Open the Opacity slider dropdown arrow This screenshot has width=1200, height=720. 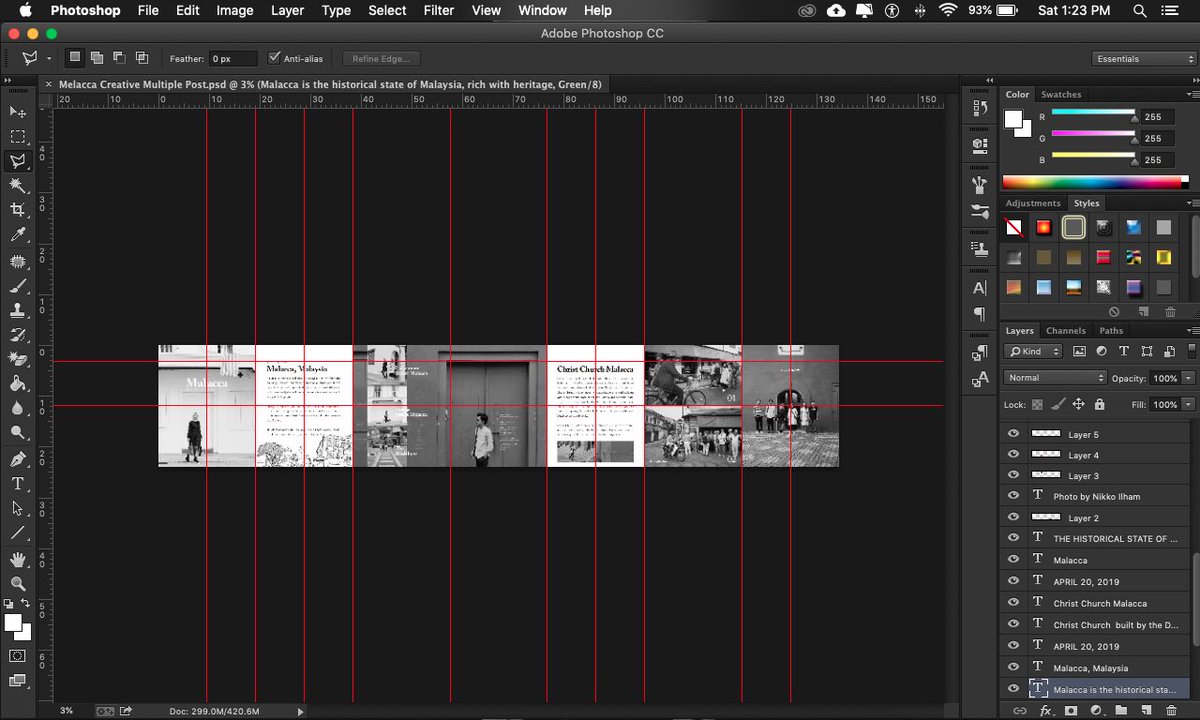pos(1187,378)
